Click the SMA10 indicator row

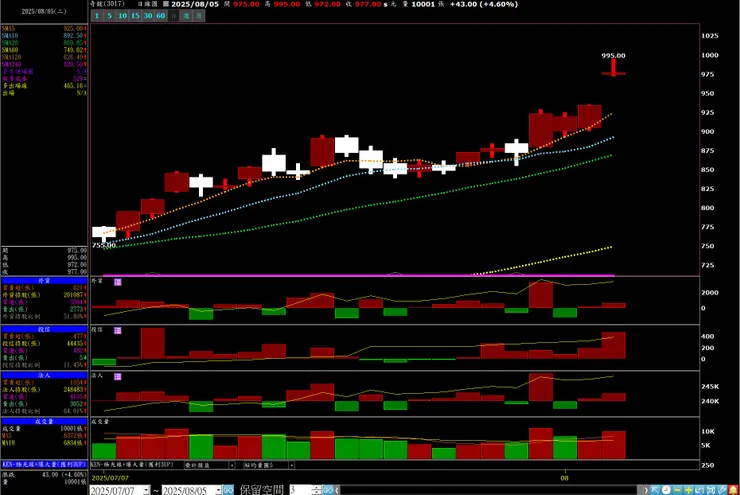tap(44, 36)
